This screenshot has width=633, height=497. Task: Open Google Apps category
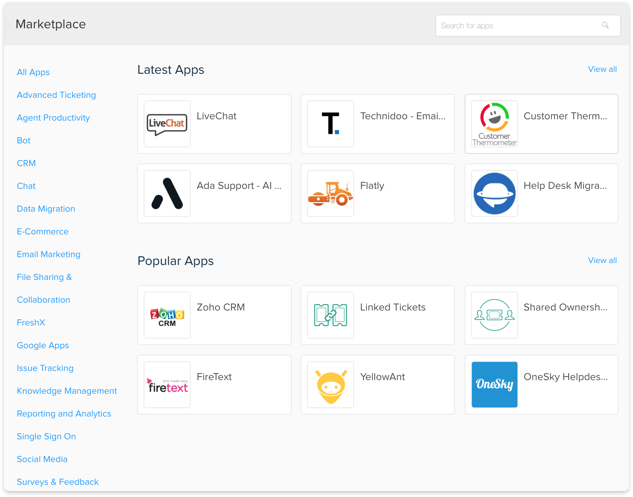pos(43,346)
